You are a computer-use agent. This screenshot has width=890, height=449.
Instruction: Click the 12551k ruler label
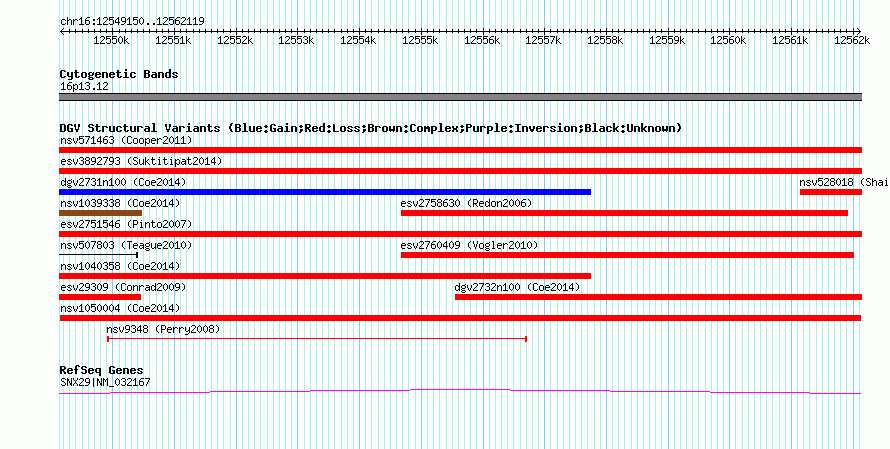click(173, 40)
